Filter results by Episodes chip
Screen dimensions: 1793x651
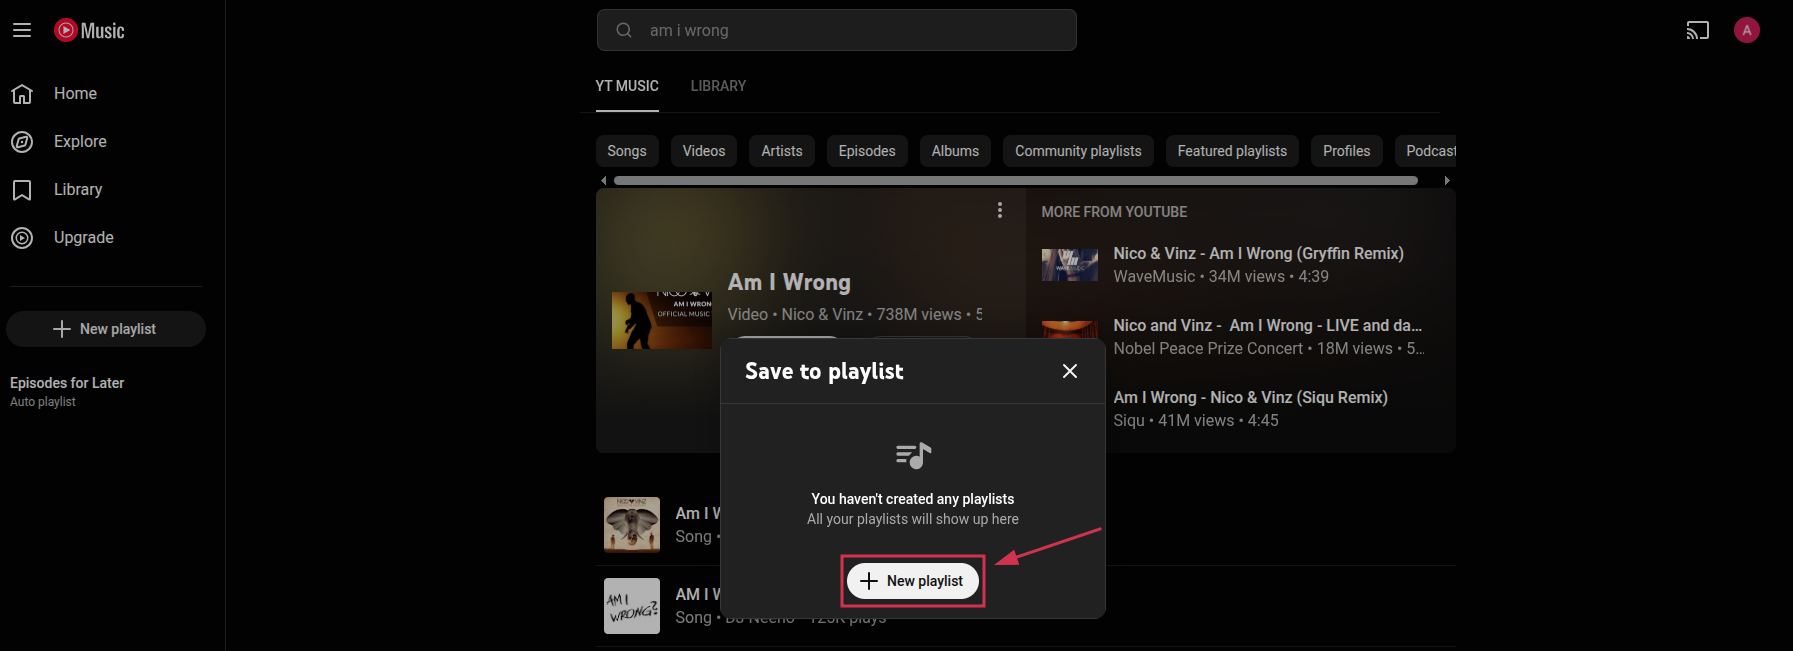click(867, 151)
